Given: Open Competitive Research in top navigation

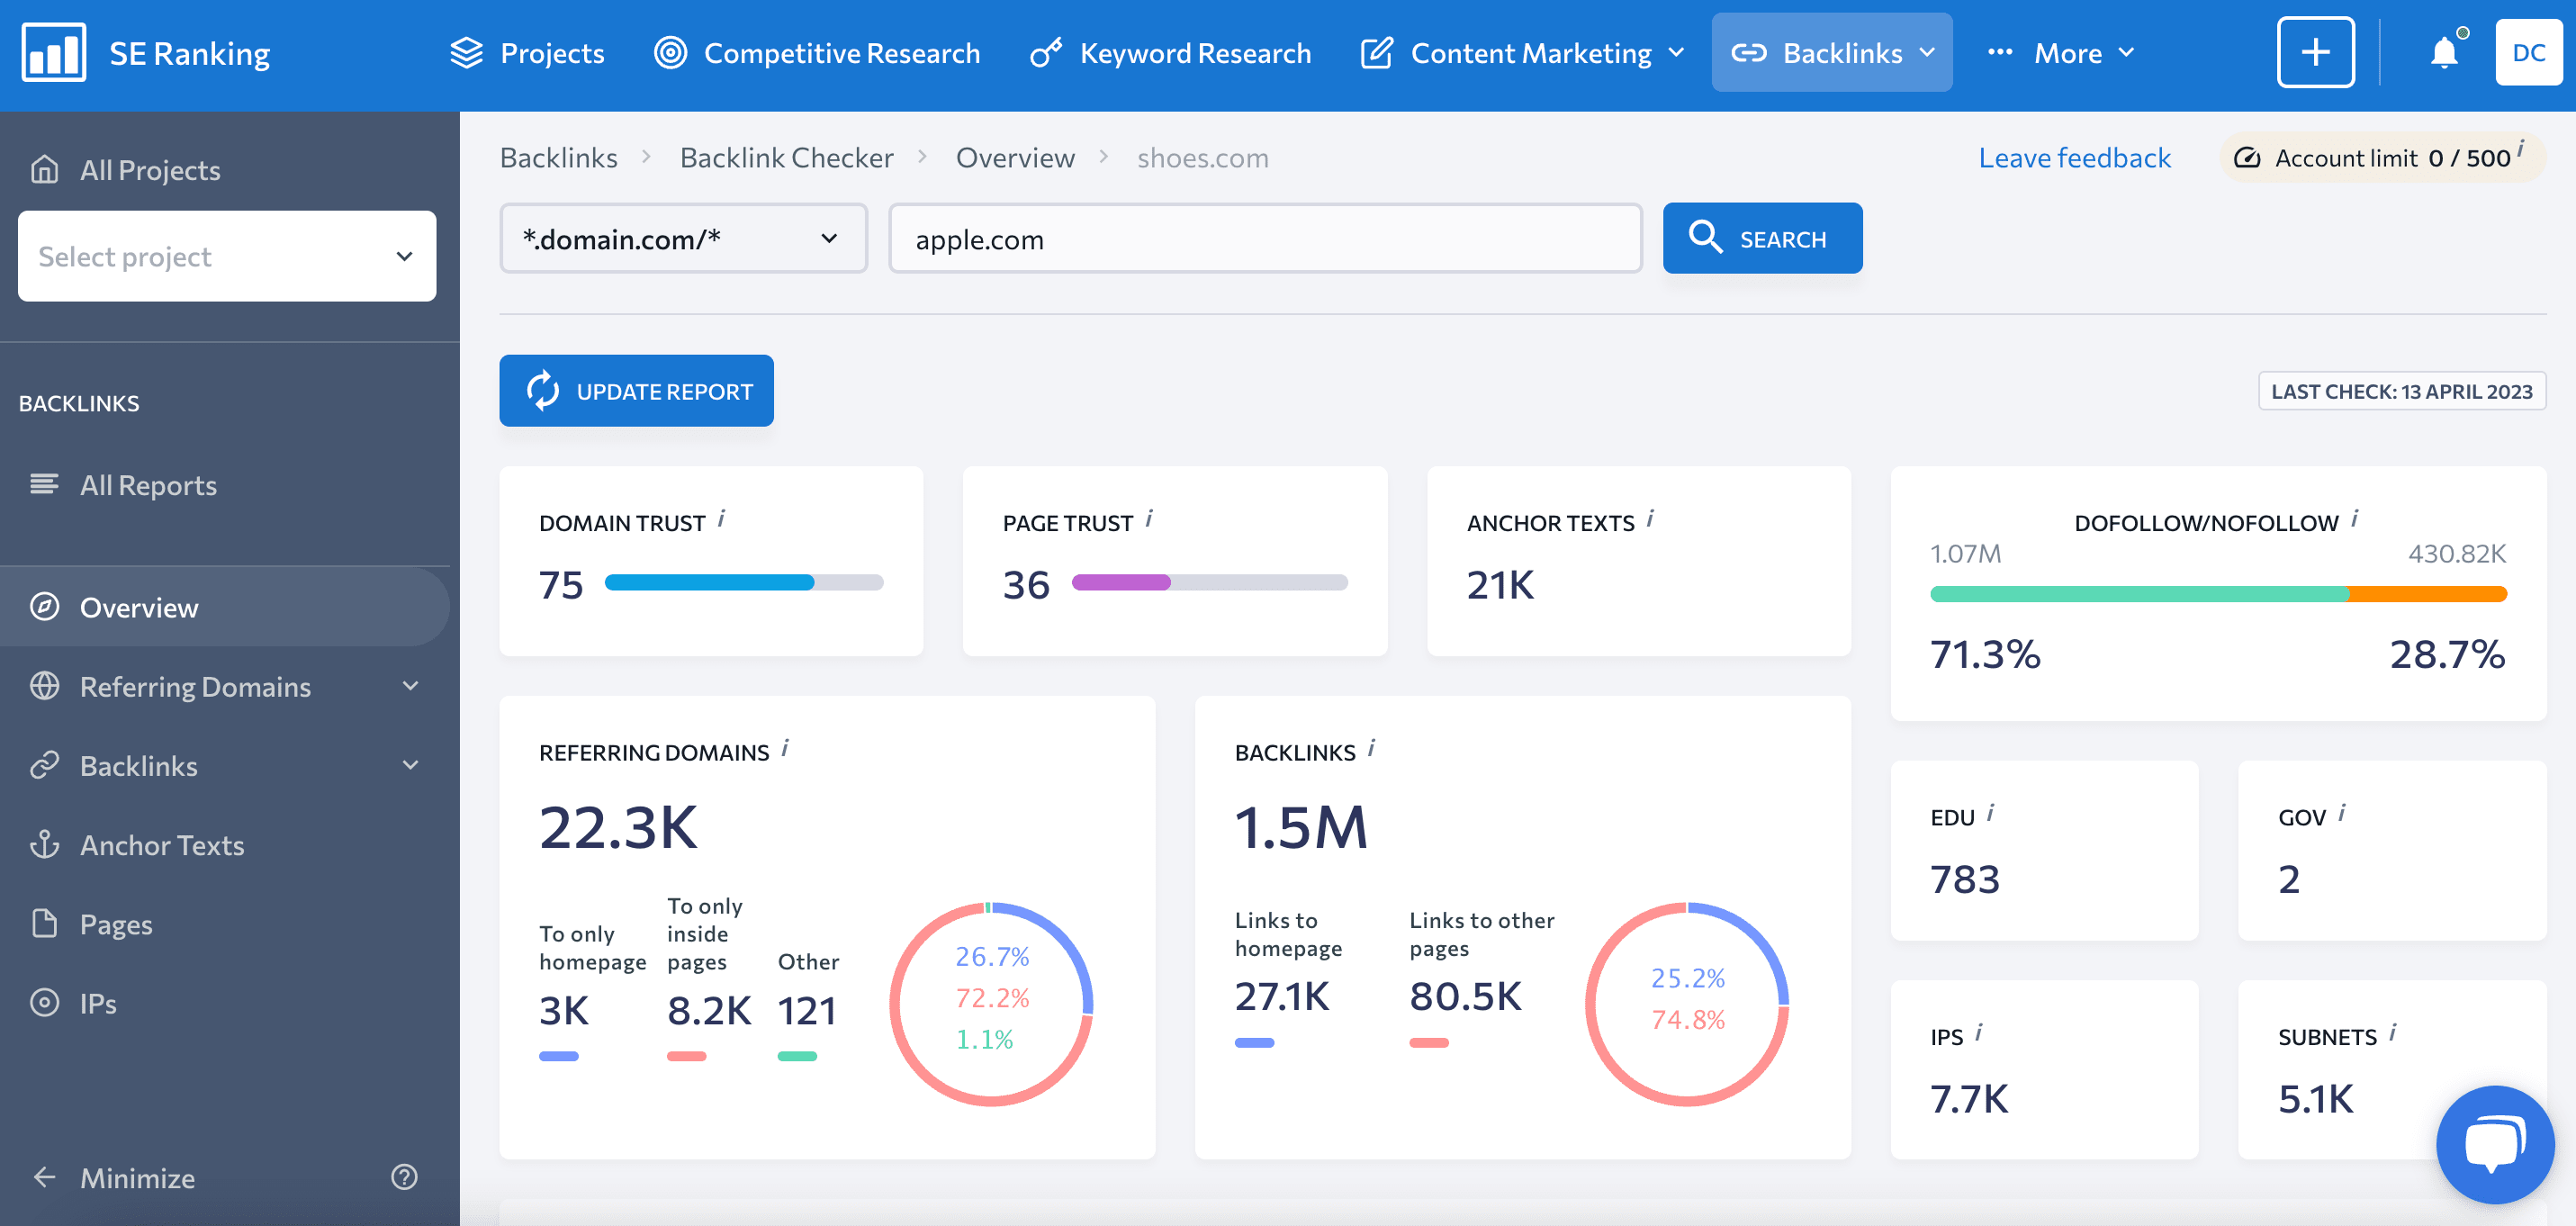Looking at the screenshot, I should pyautogui.click(x=817, y=52).
